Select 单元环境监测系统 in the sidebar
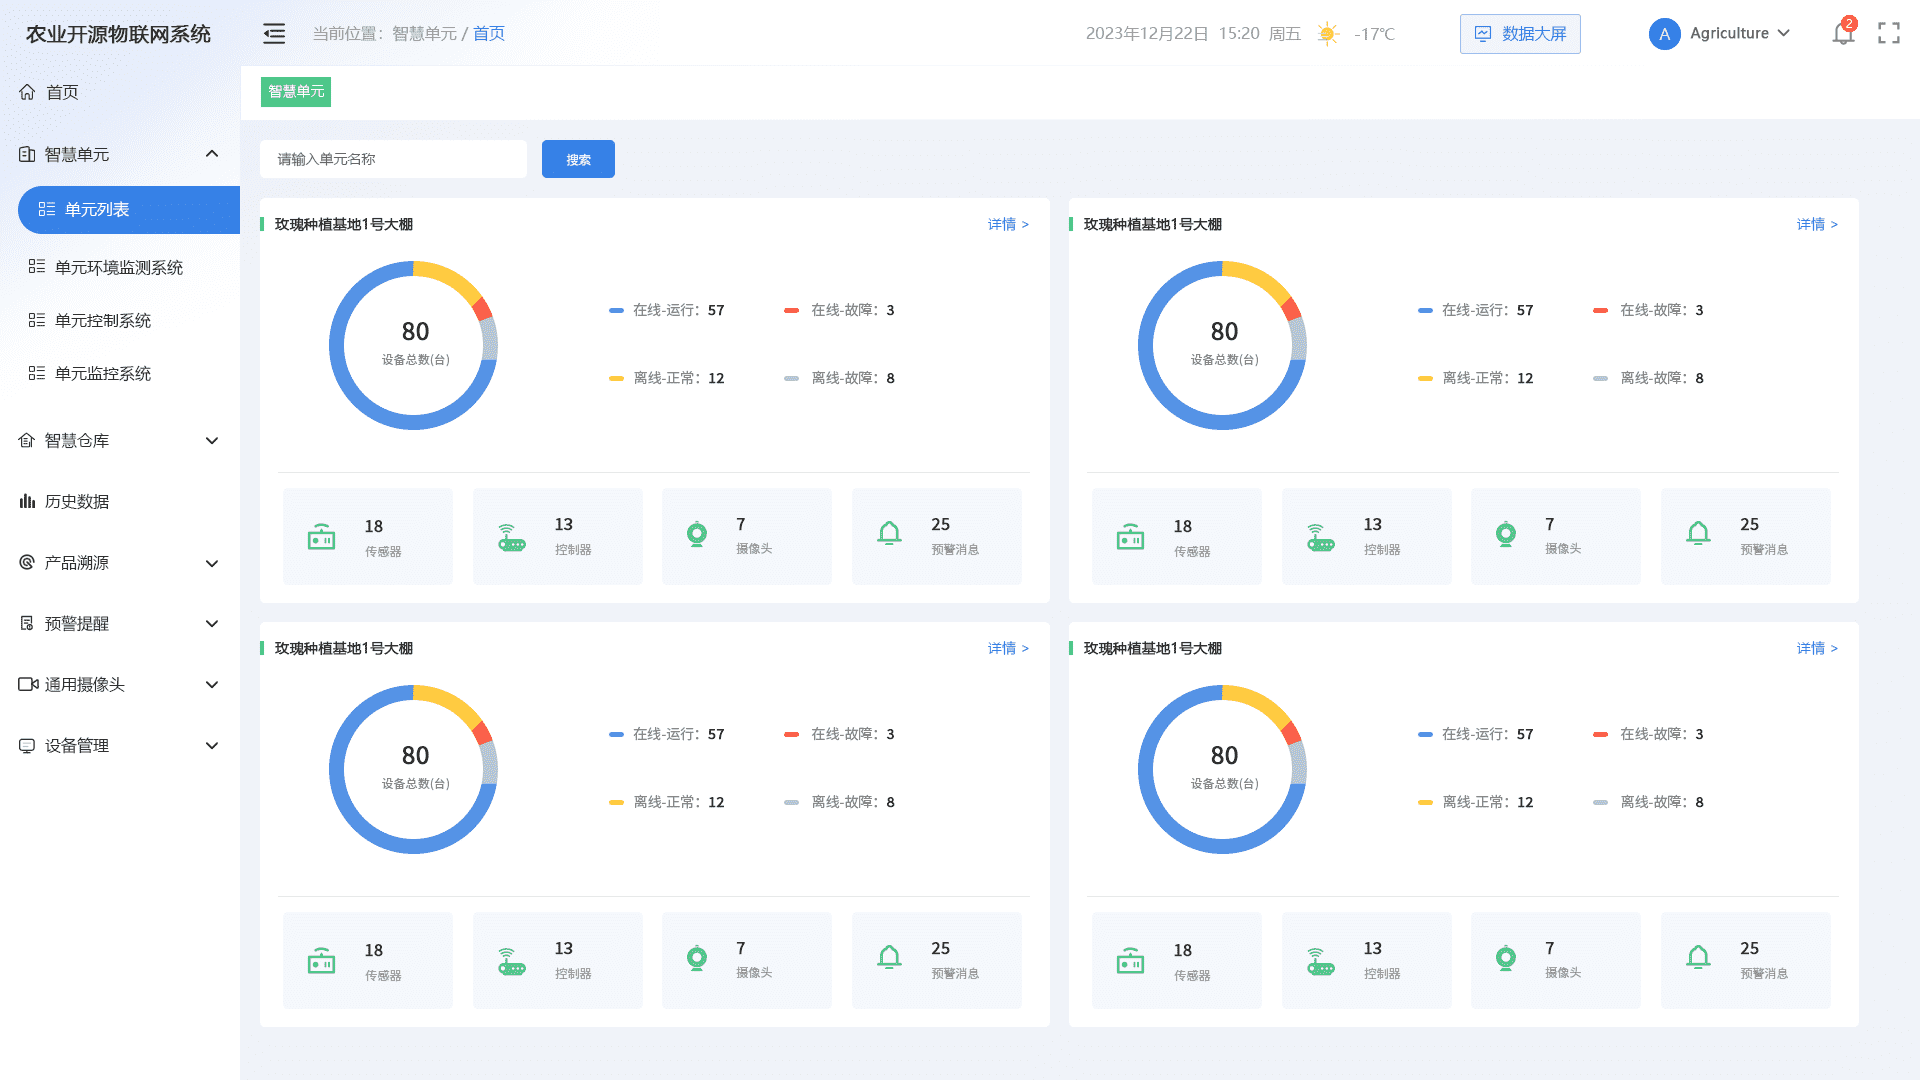The width and height of the screenshot is (1920, 1080). (x=119, y=267)
